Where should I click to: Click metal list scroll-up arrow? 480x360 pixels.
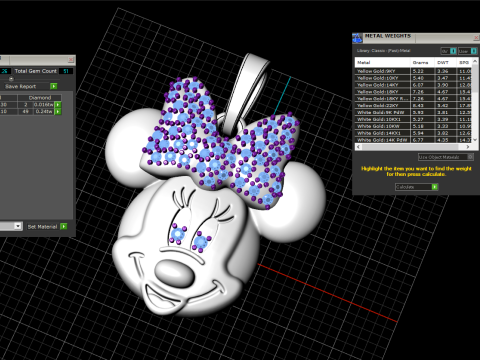coord(476,61)
